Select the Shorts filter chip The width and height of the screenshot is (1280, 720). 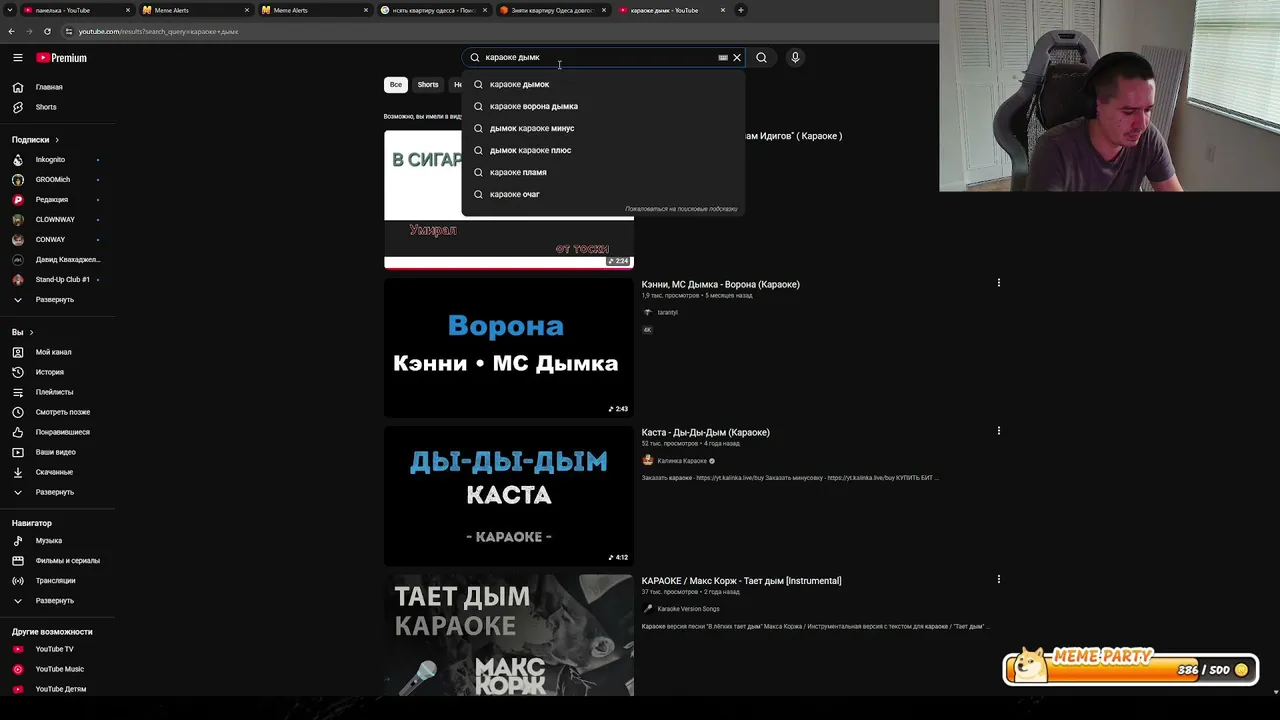(x=428, y=85)
